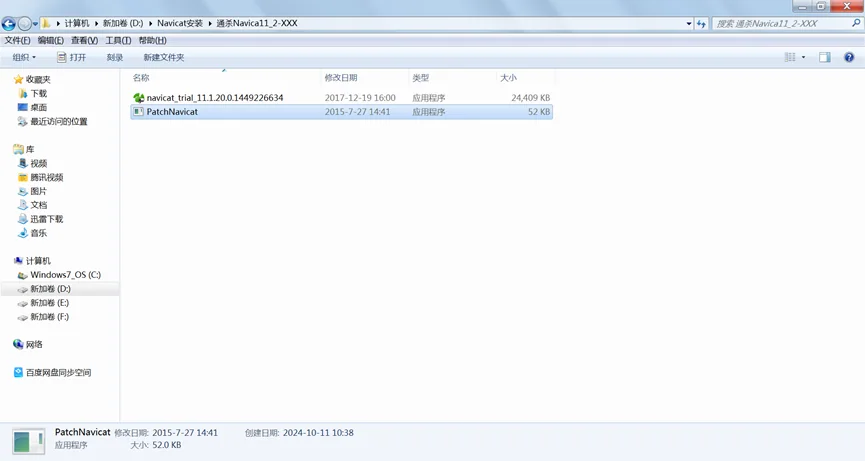
Task: Open the 查看(V) menu
Action: [84, 40]
